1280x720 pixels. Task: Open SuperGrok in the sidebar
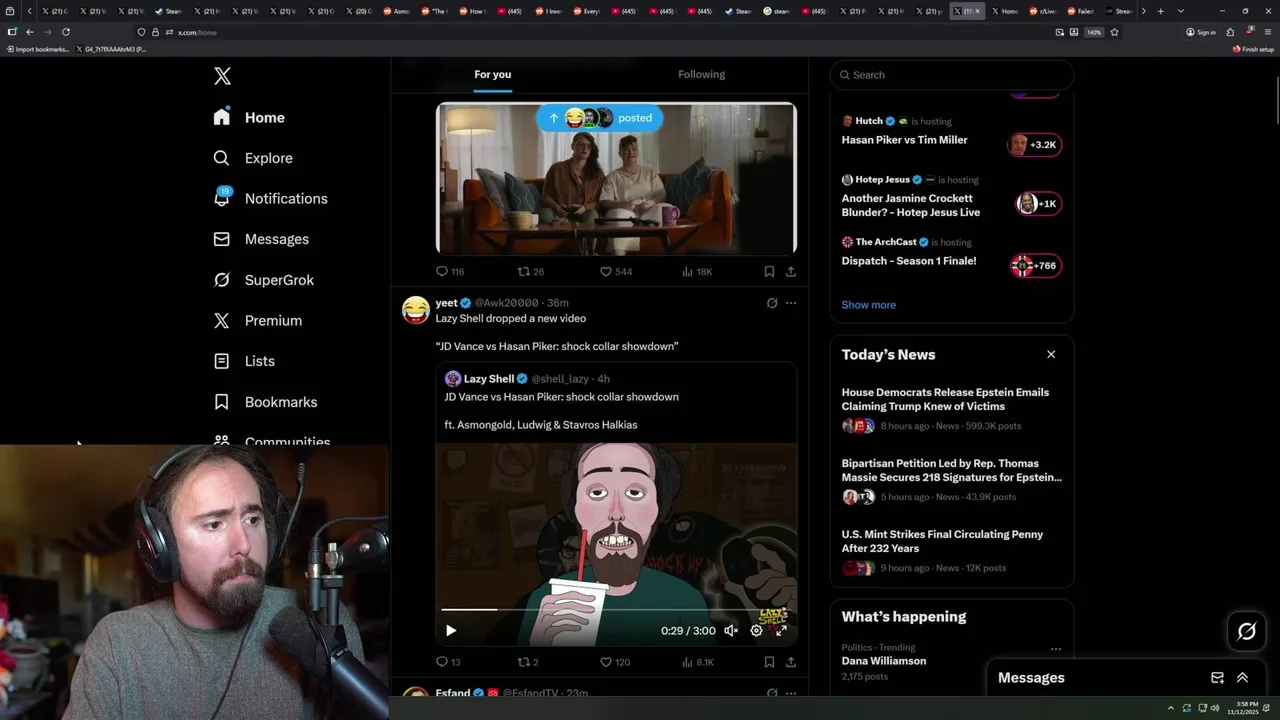click(x=264, y=280)
